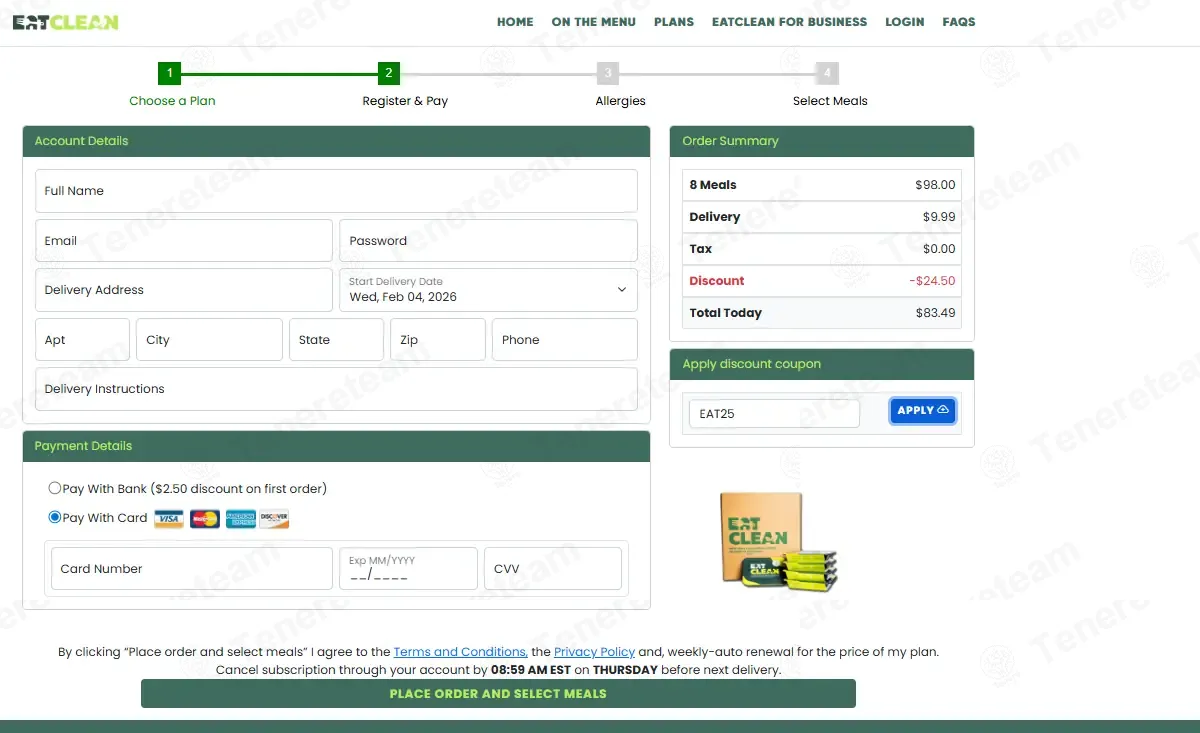Click the State input field
Screen dimensions: 1200x733
(x=336, y=340)
